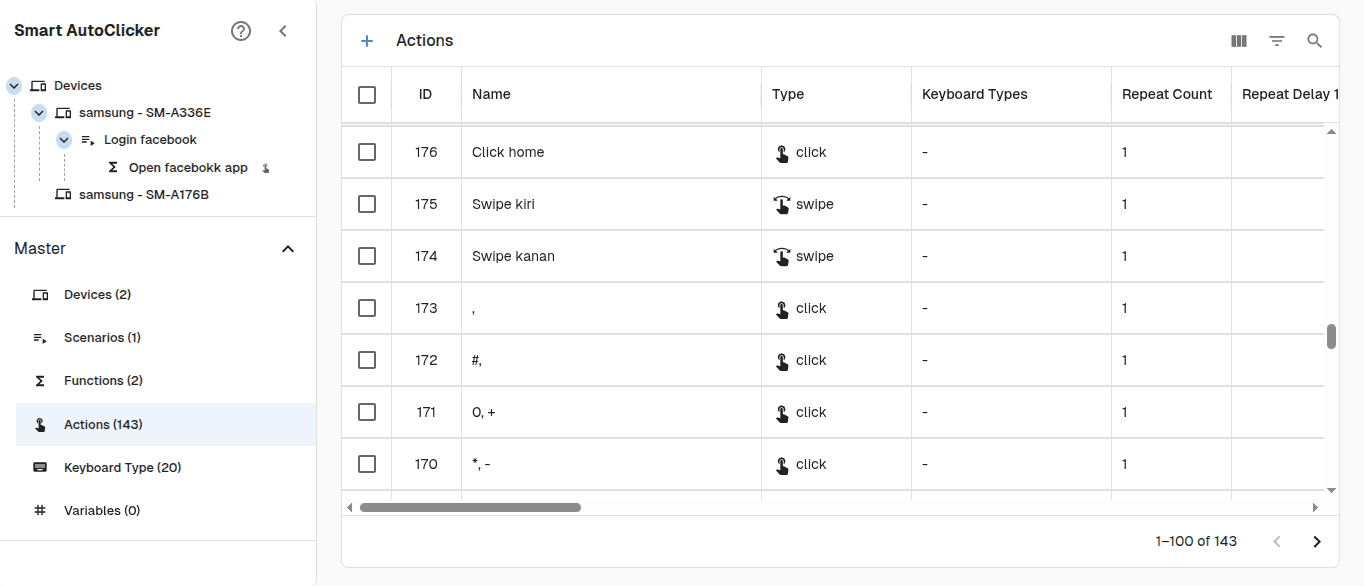
Task: Open Functions (2) in Master menu
Action: [x=103, y=381]
